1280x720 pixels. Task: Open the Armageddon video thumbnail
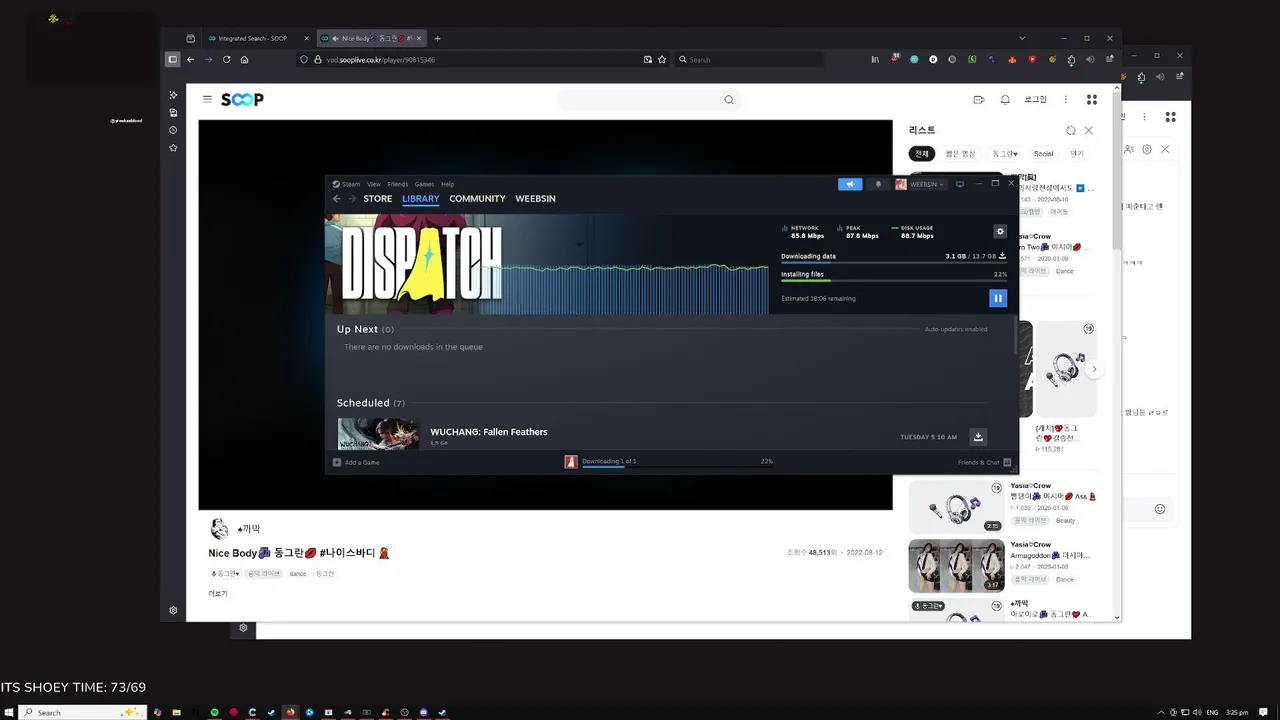click(x=956, y=566)
